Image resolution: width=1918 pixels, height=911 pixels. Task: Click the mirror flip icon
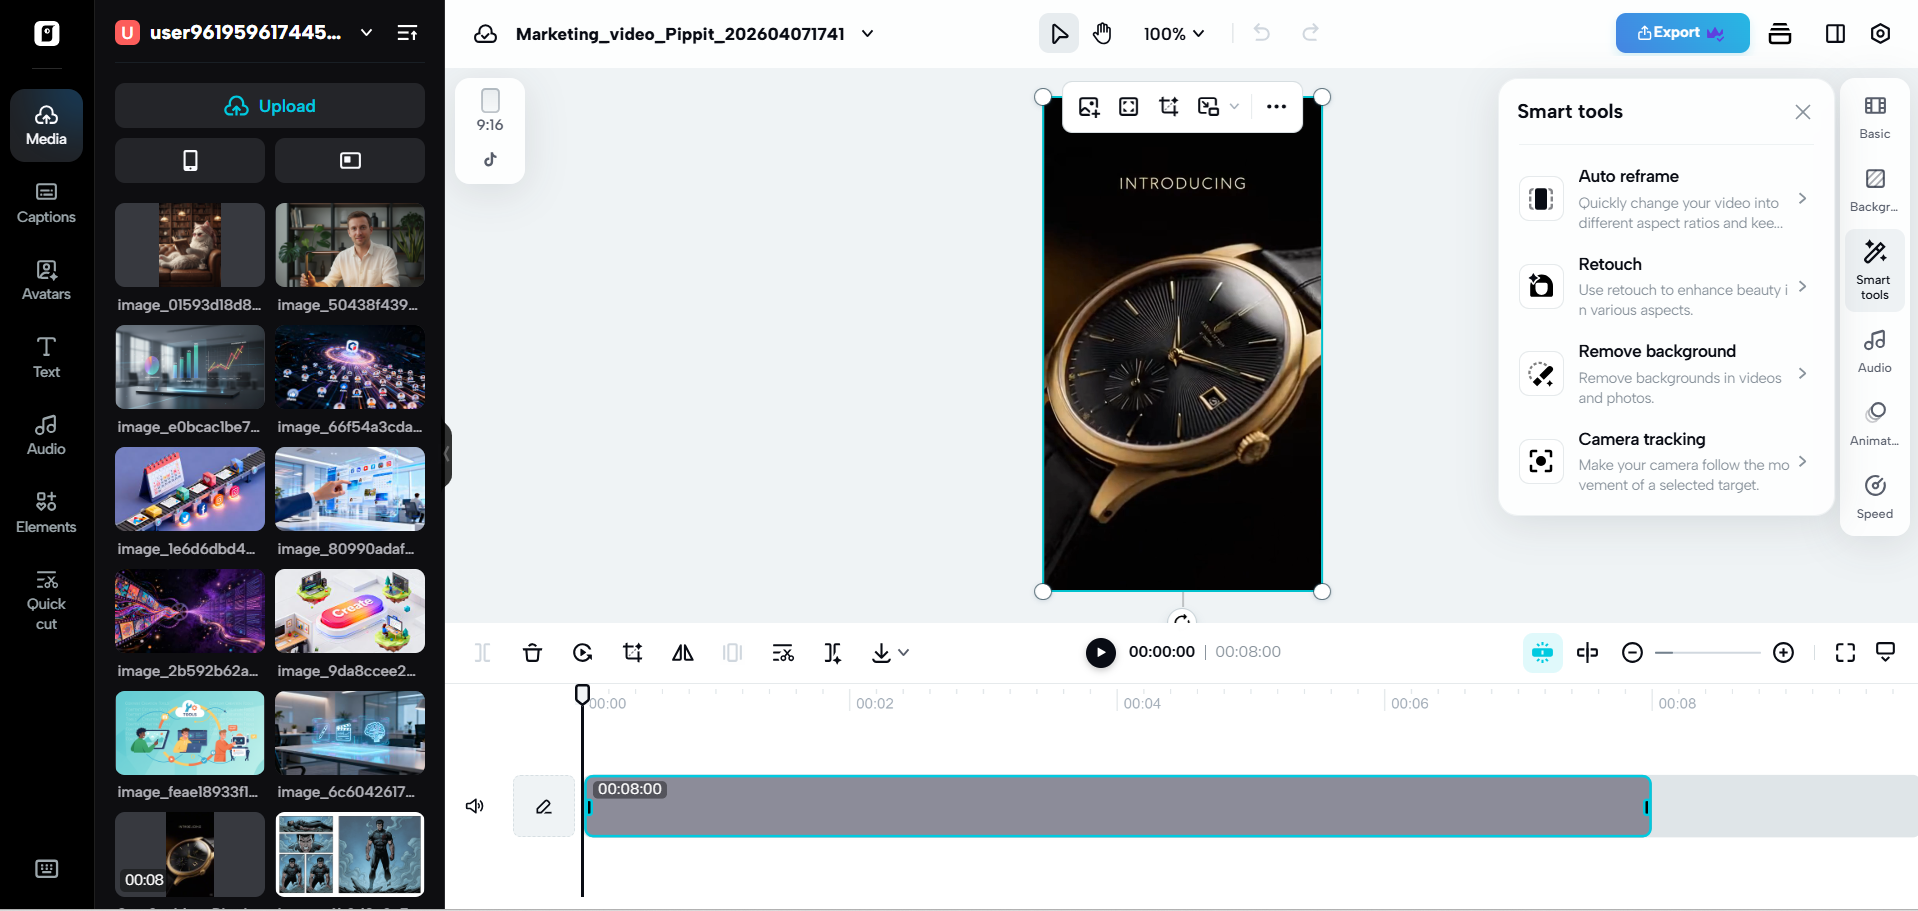tap(682, 653)
